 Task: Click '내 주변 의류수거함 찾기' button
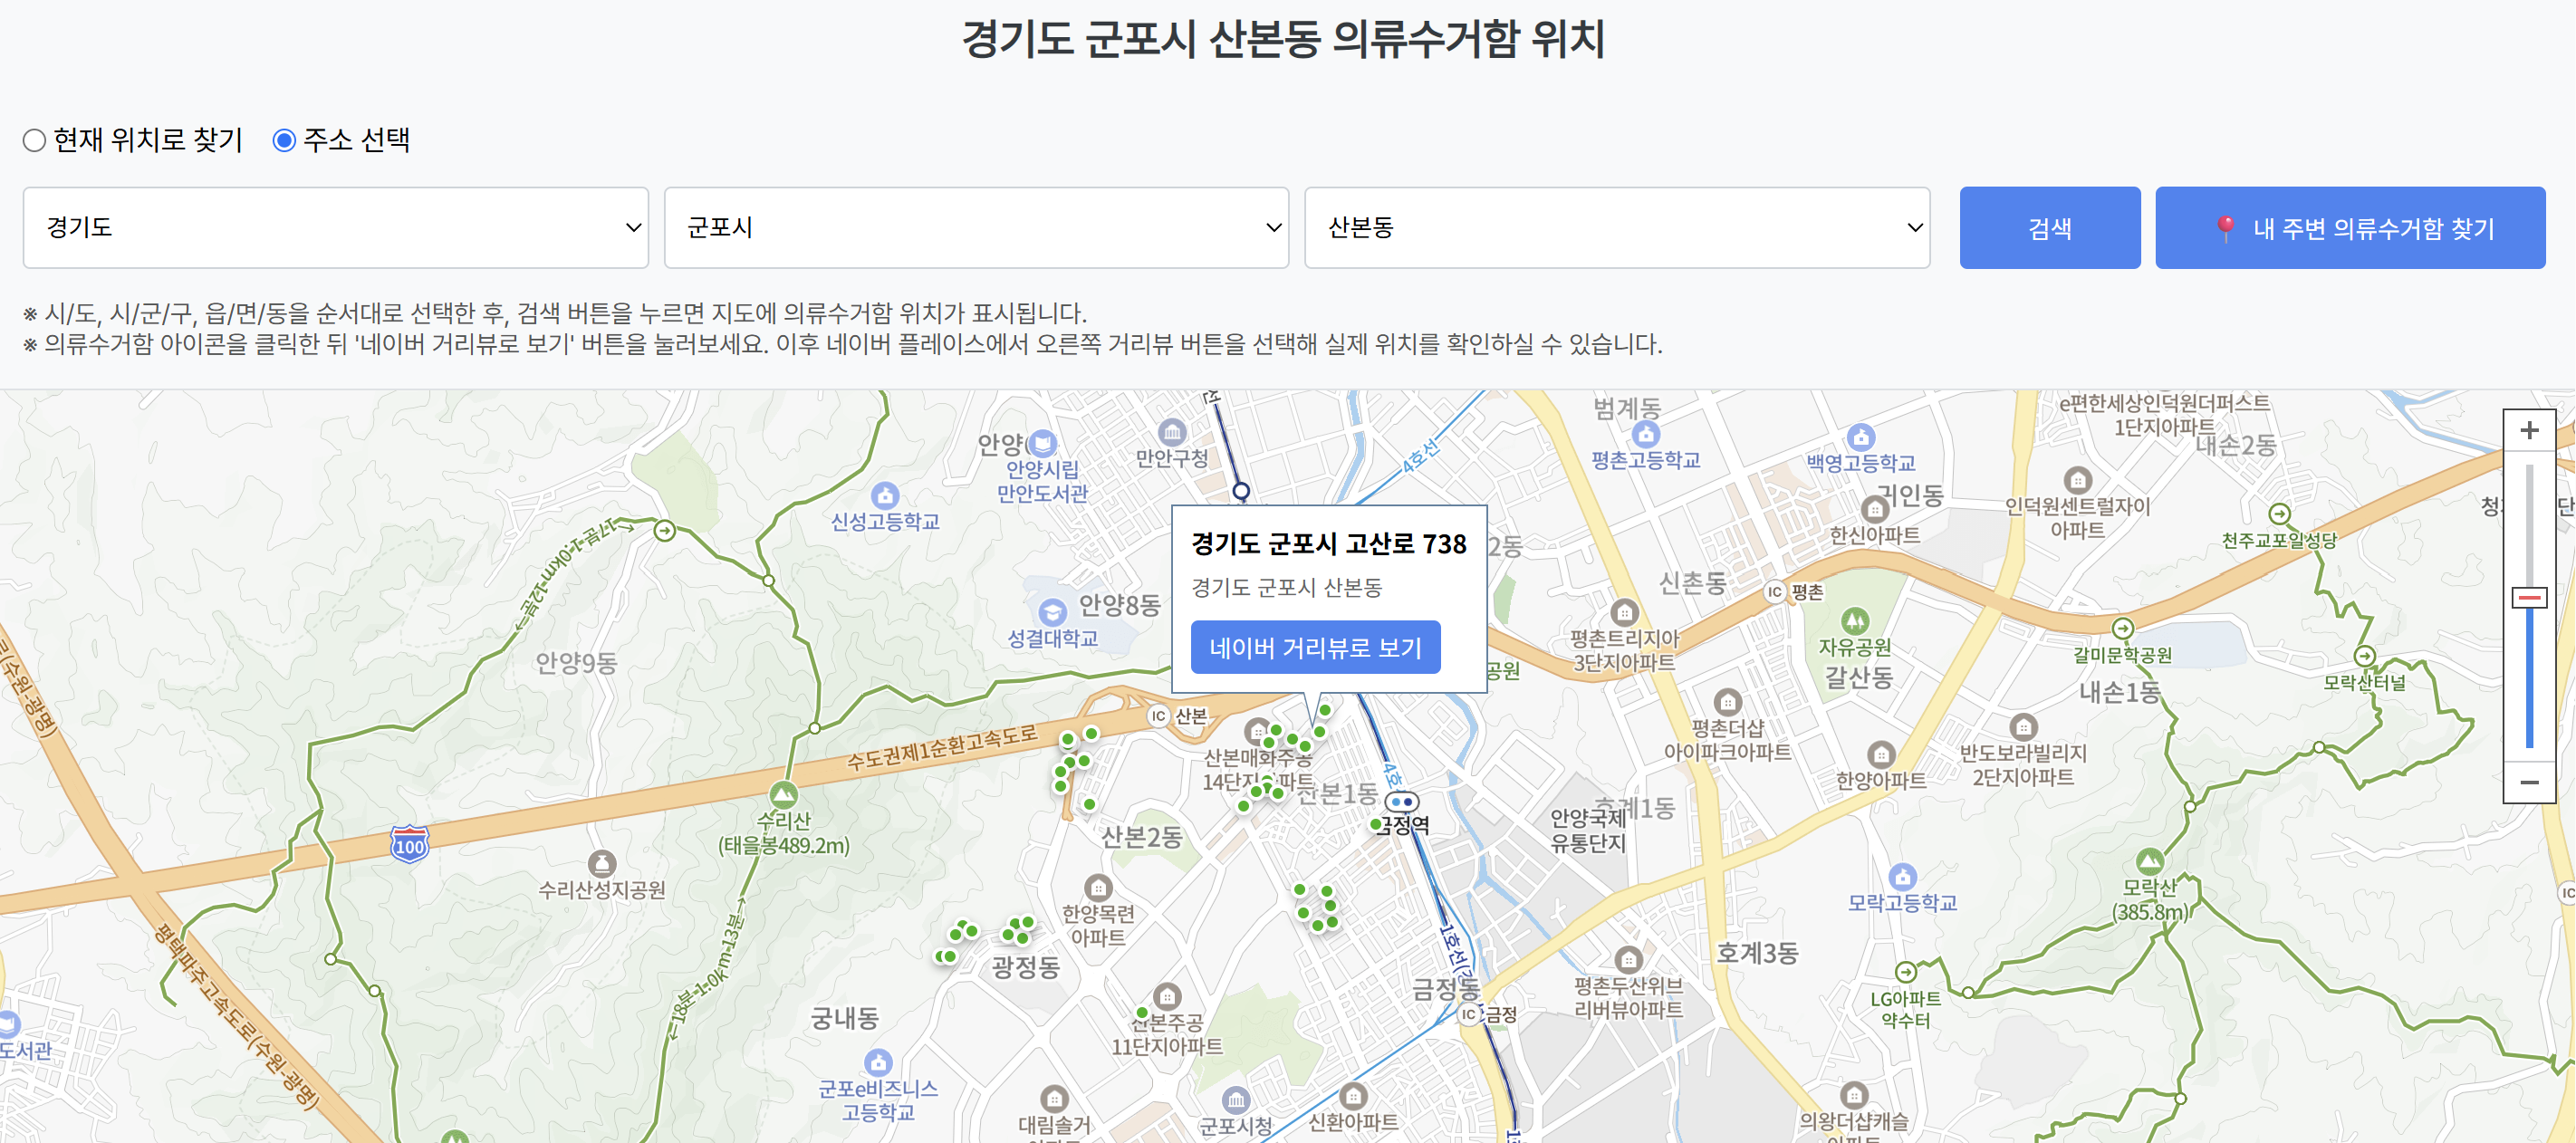pyautogui.click(x=2350, y=227)
